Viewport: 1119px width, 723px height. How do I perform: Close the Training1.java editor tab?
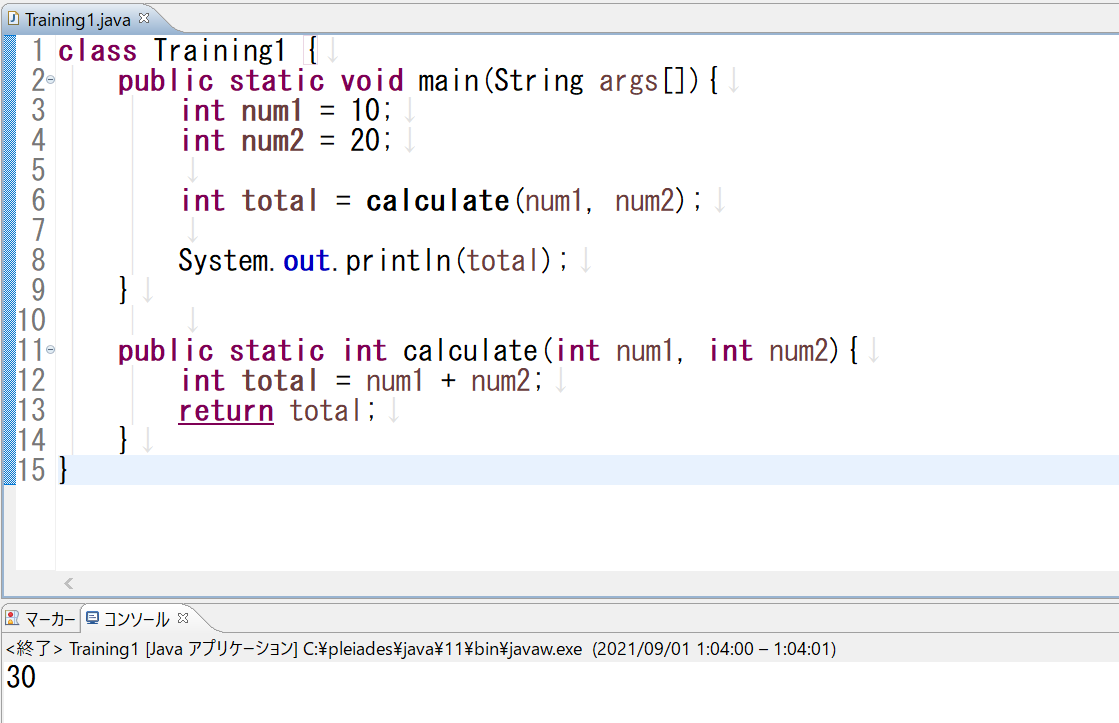pyautogui.click(x=143, y=18)
